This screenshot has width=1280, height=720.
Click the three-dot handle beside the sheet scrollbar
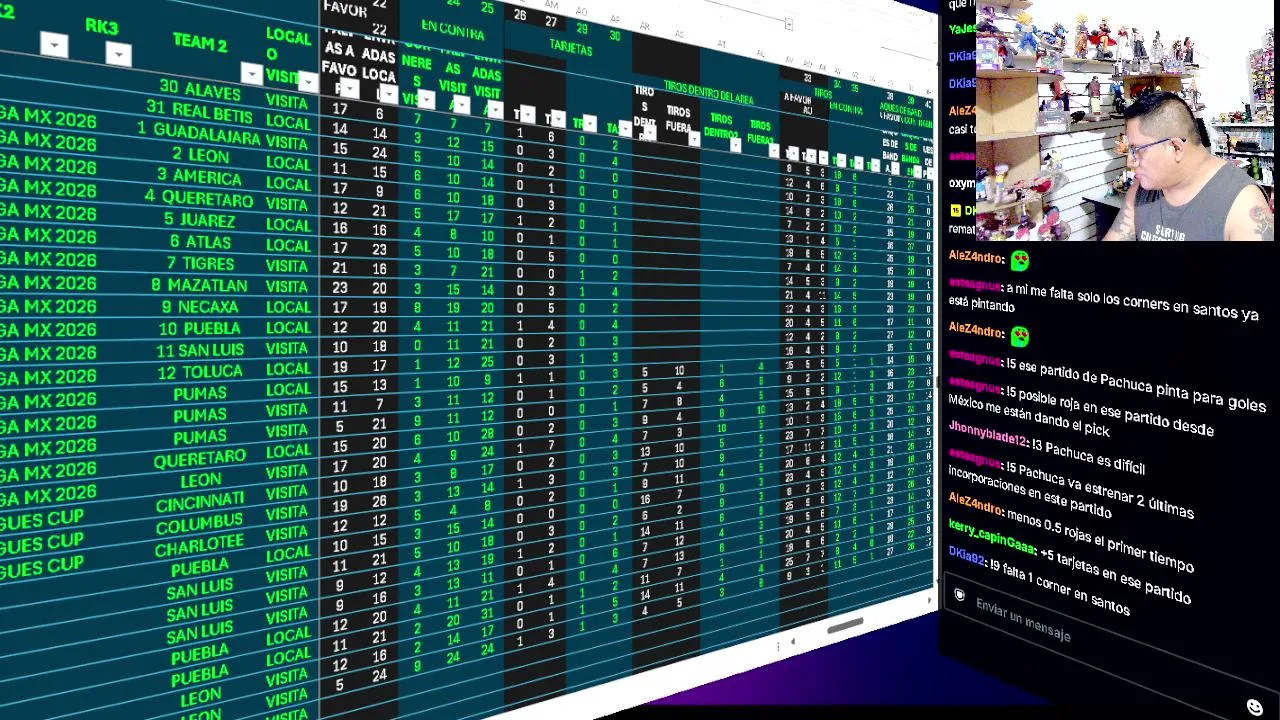tap(780, 647)
